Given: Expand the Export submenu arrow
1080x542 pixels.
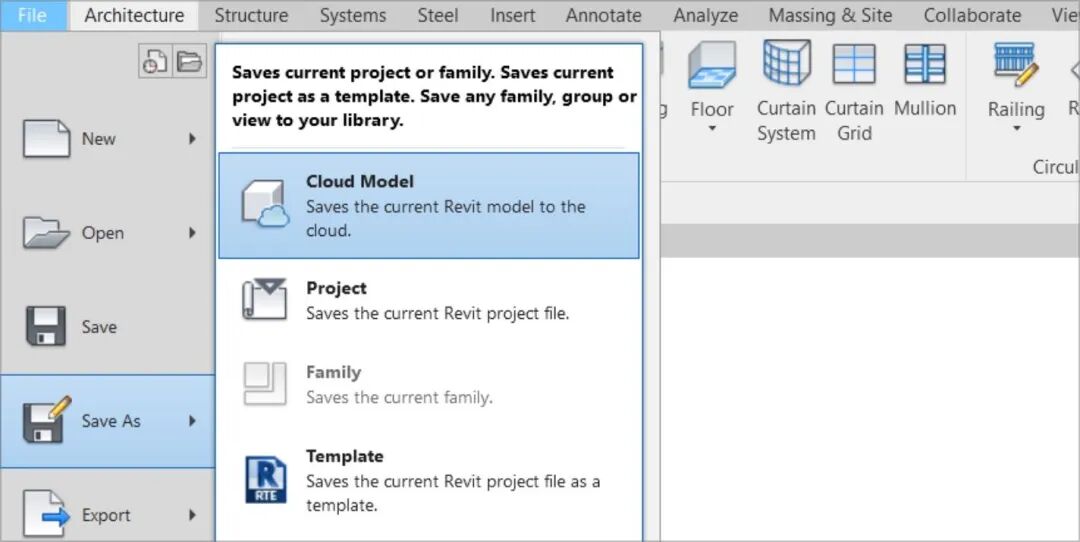Looking at the screenshot, I should (192, 515).
